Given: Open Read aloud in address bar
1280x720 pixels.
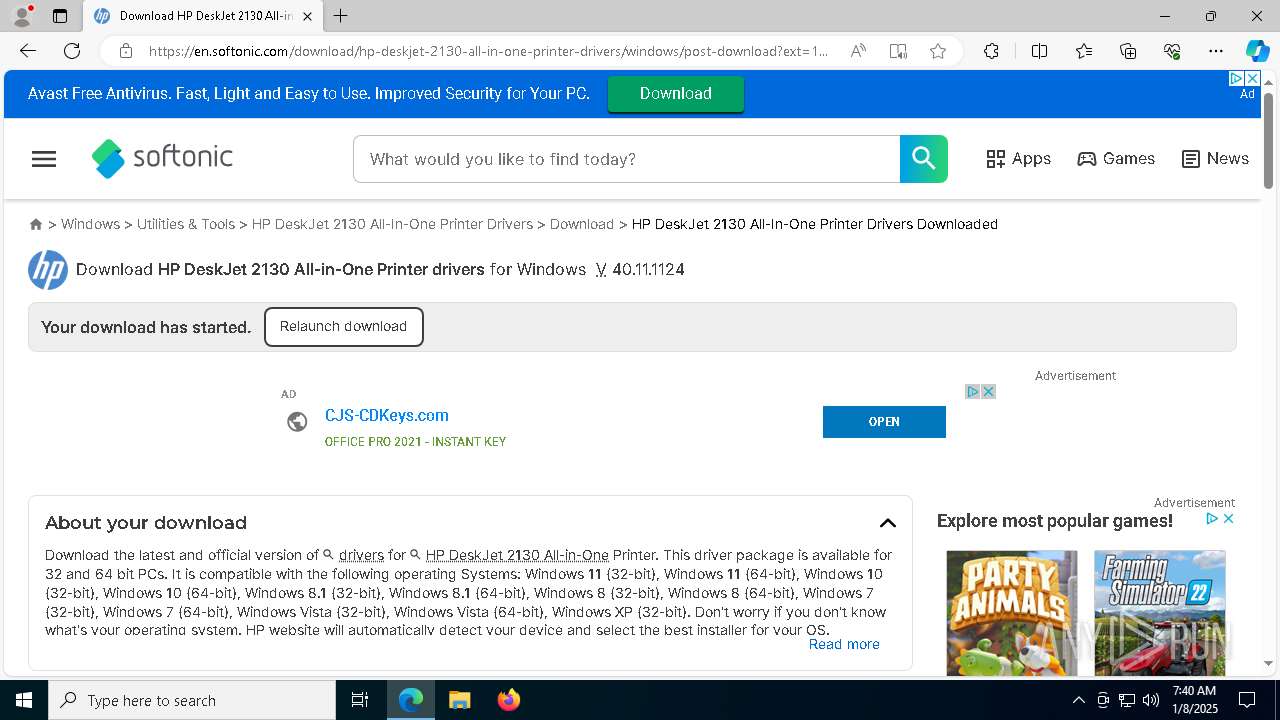Looking at the screenshot, I should (x=858, y=51).
